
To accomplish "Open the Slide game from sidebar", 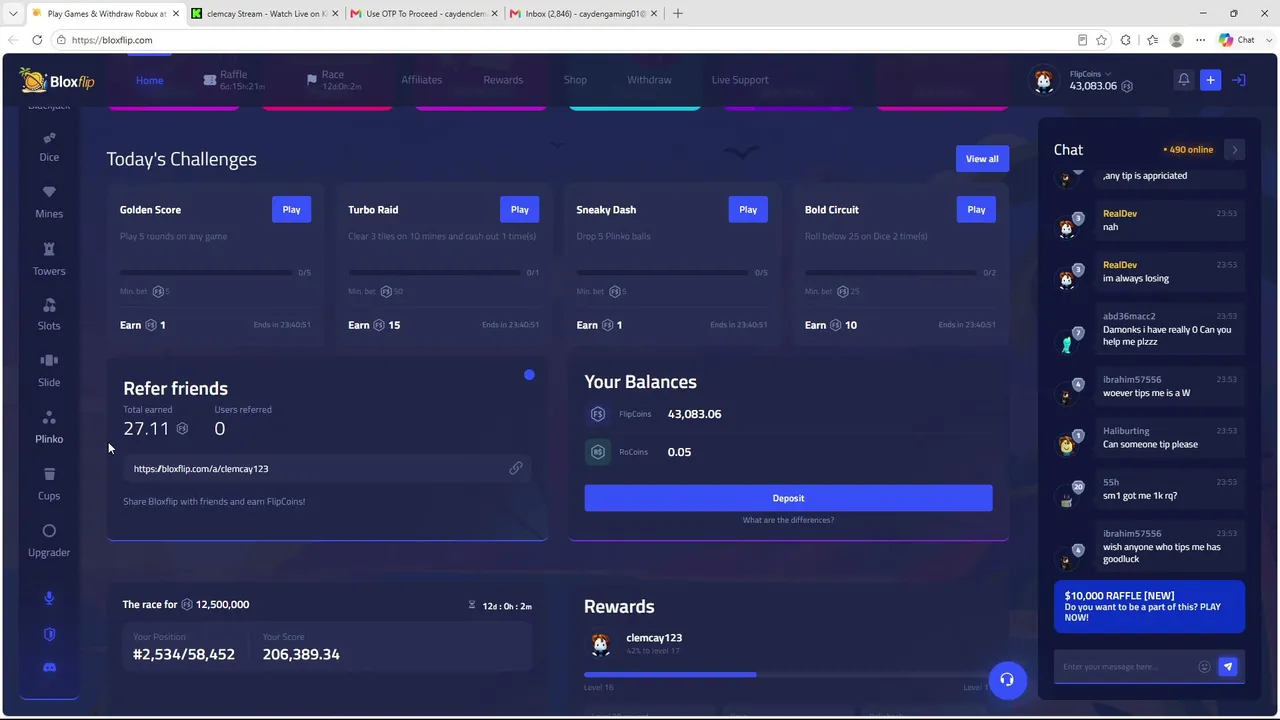I will tap(49, 370).
